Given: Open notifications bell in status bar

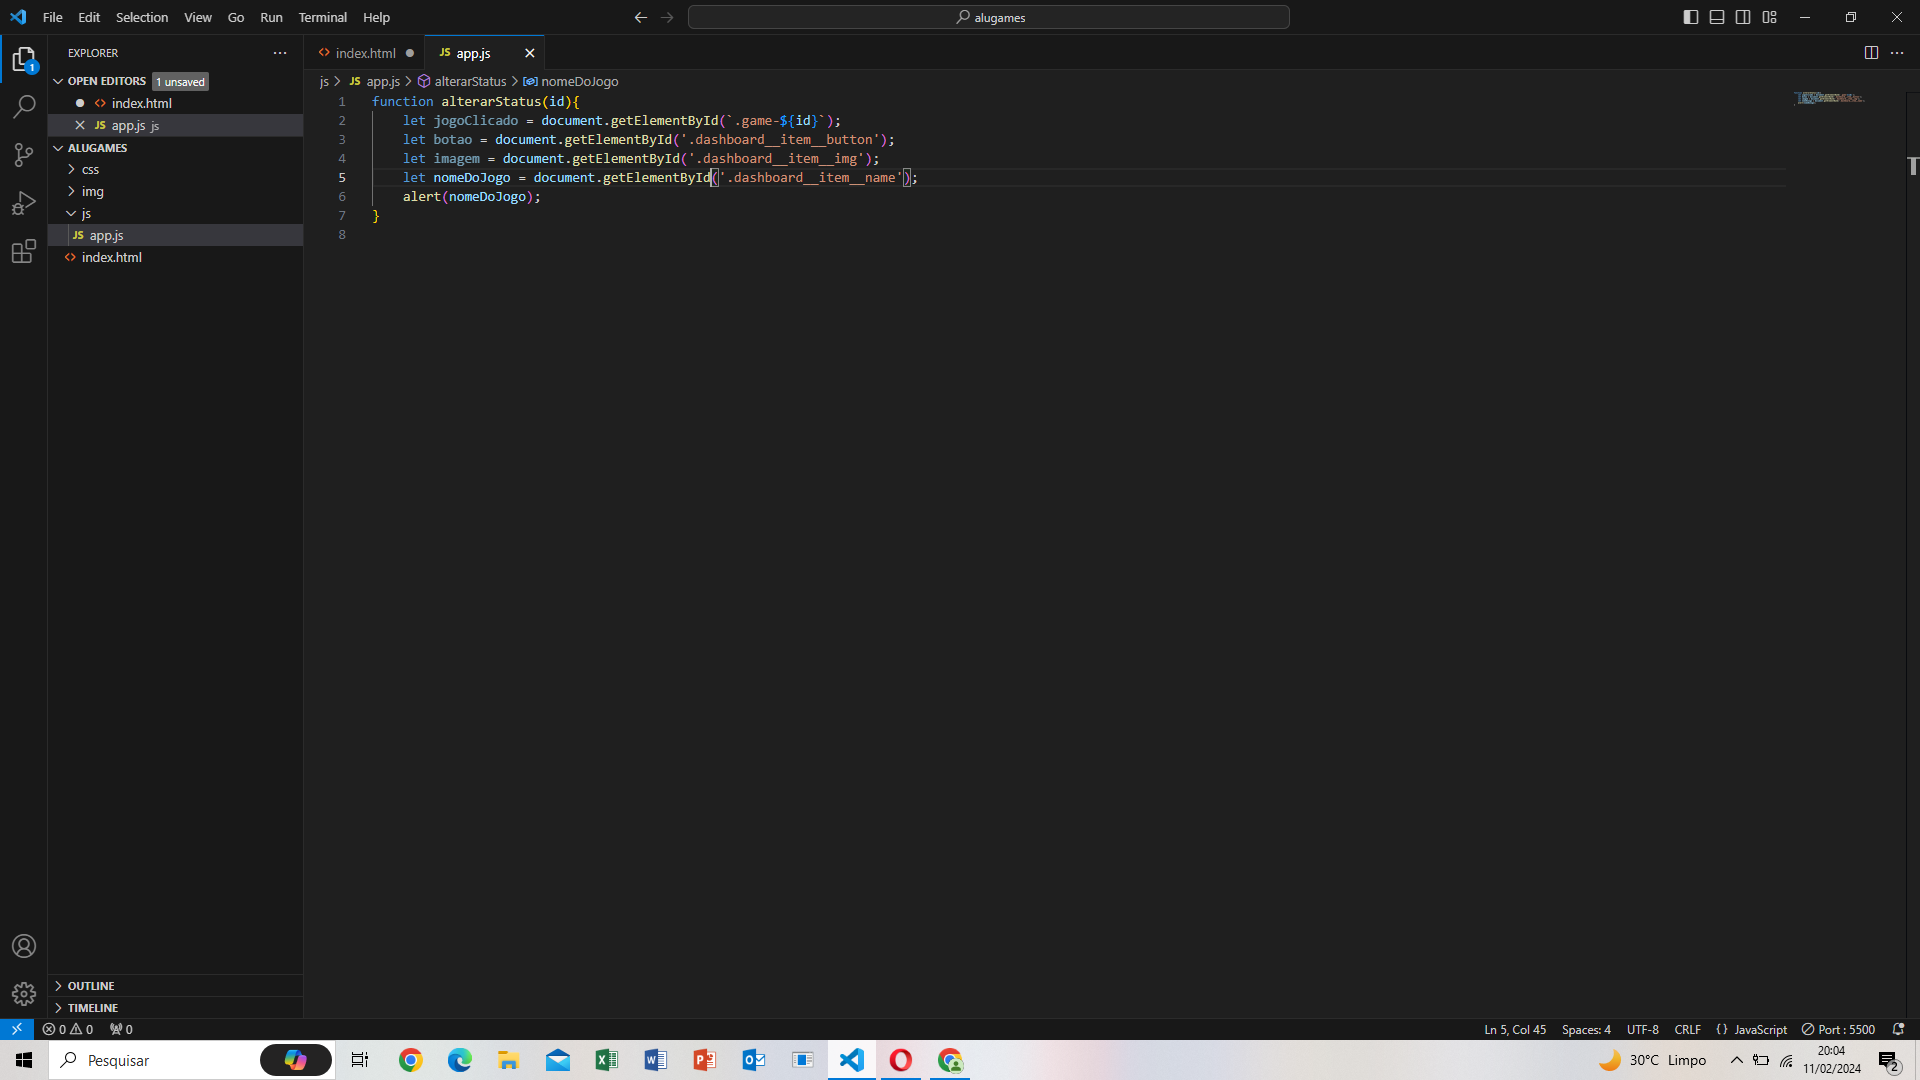Looking at the screenshot, I should click(x=1898, y=1029).
